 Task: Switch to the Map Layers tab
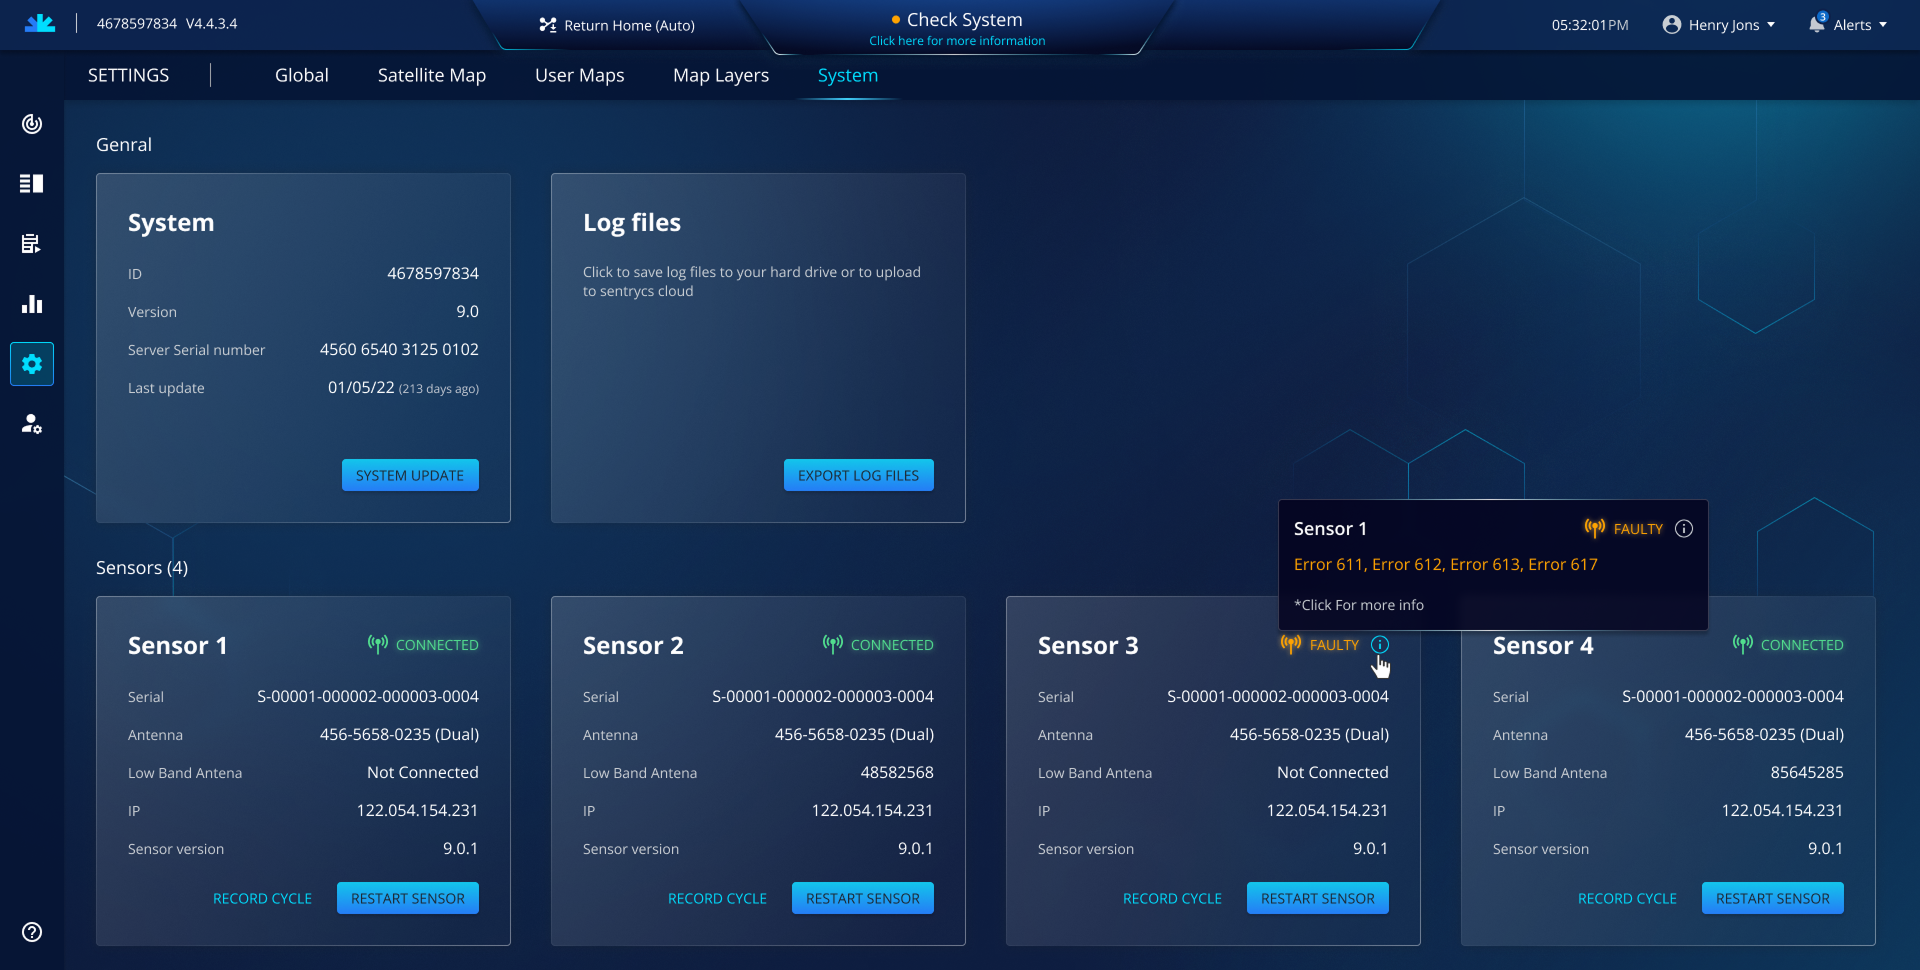(x=721, y=76)
